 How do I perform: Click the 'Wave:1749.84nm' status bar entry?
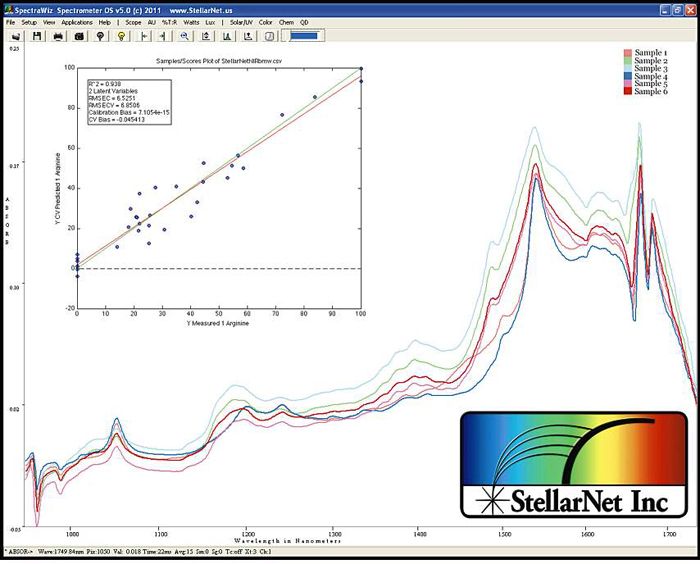click(x=59, y=552)
